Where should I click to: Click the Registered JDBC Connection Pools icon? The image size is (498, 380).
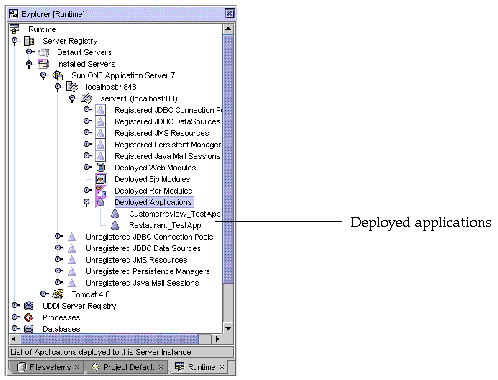tap(100, 110)
